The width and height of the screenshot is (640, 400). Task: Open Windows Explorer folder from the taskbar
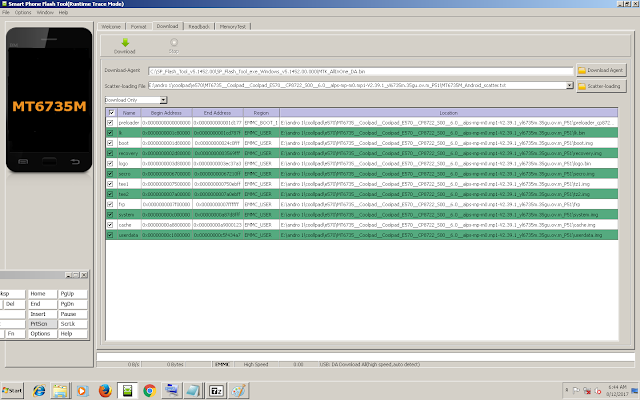(x=60, y=391)
